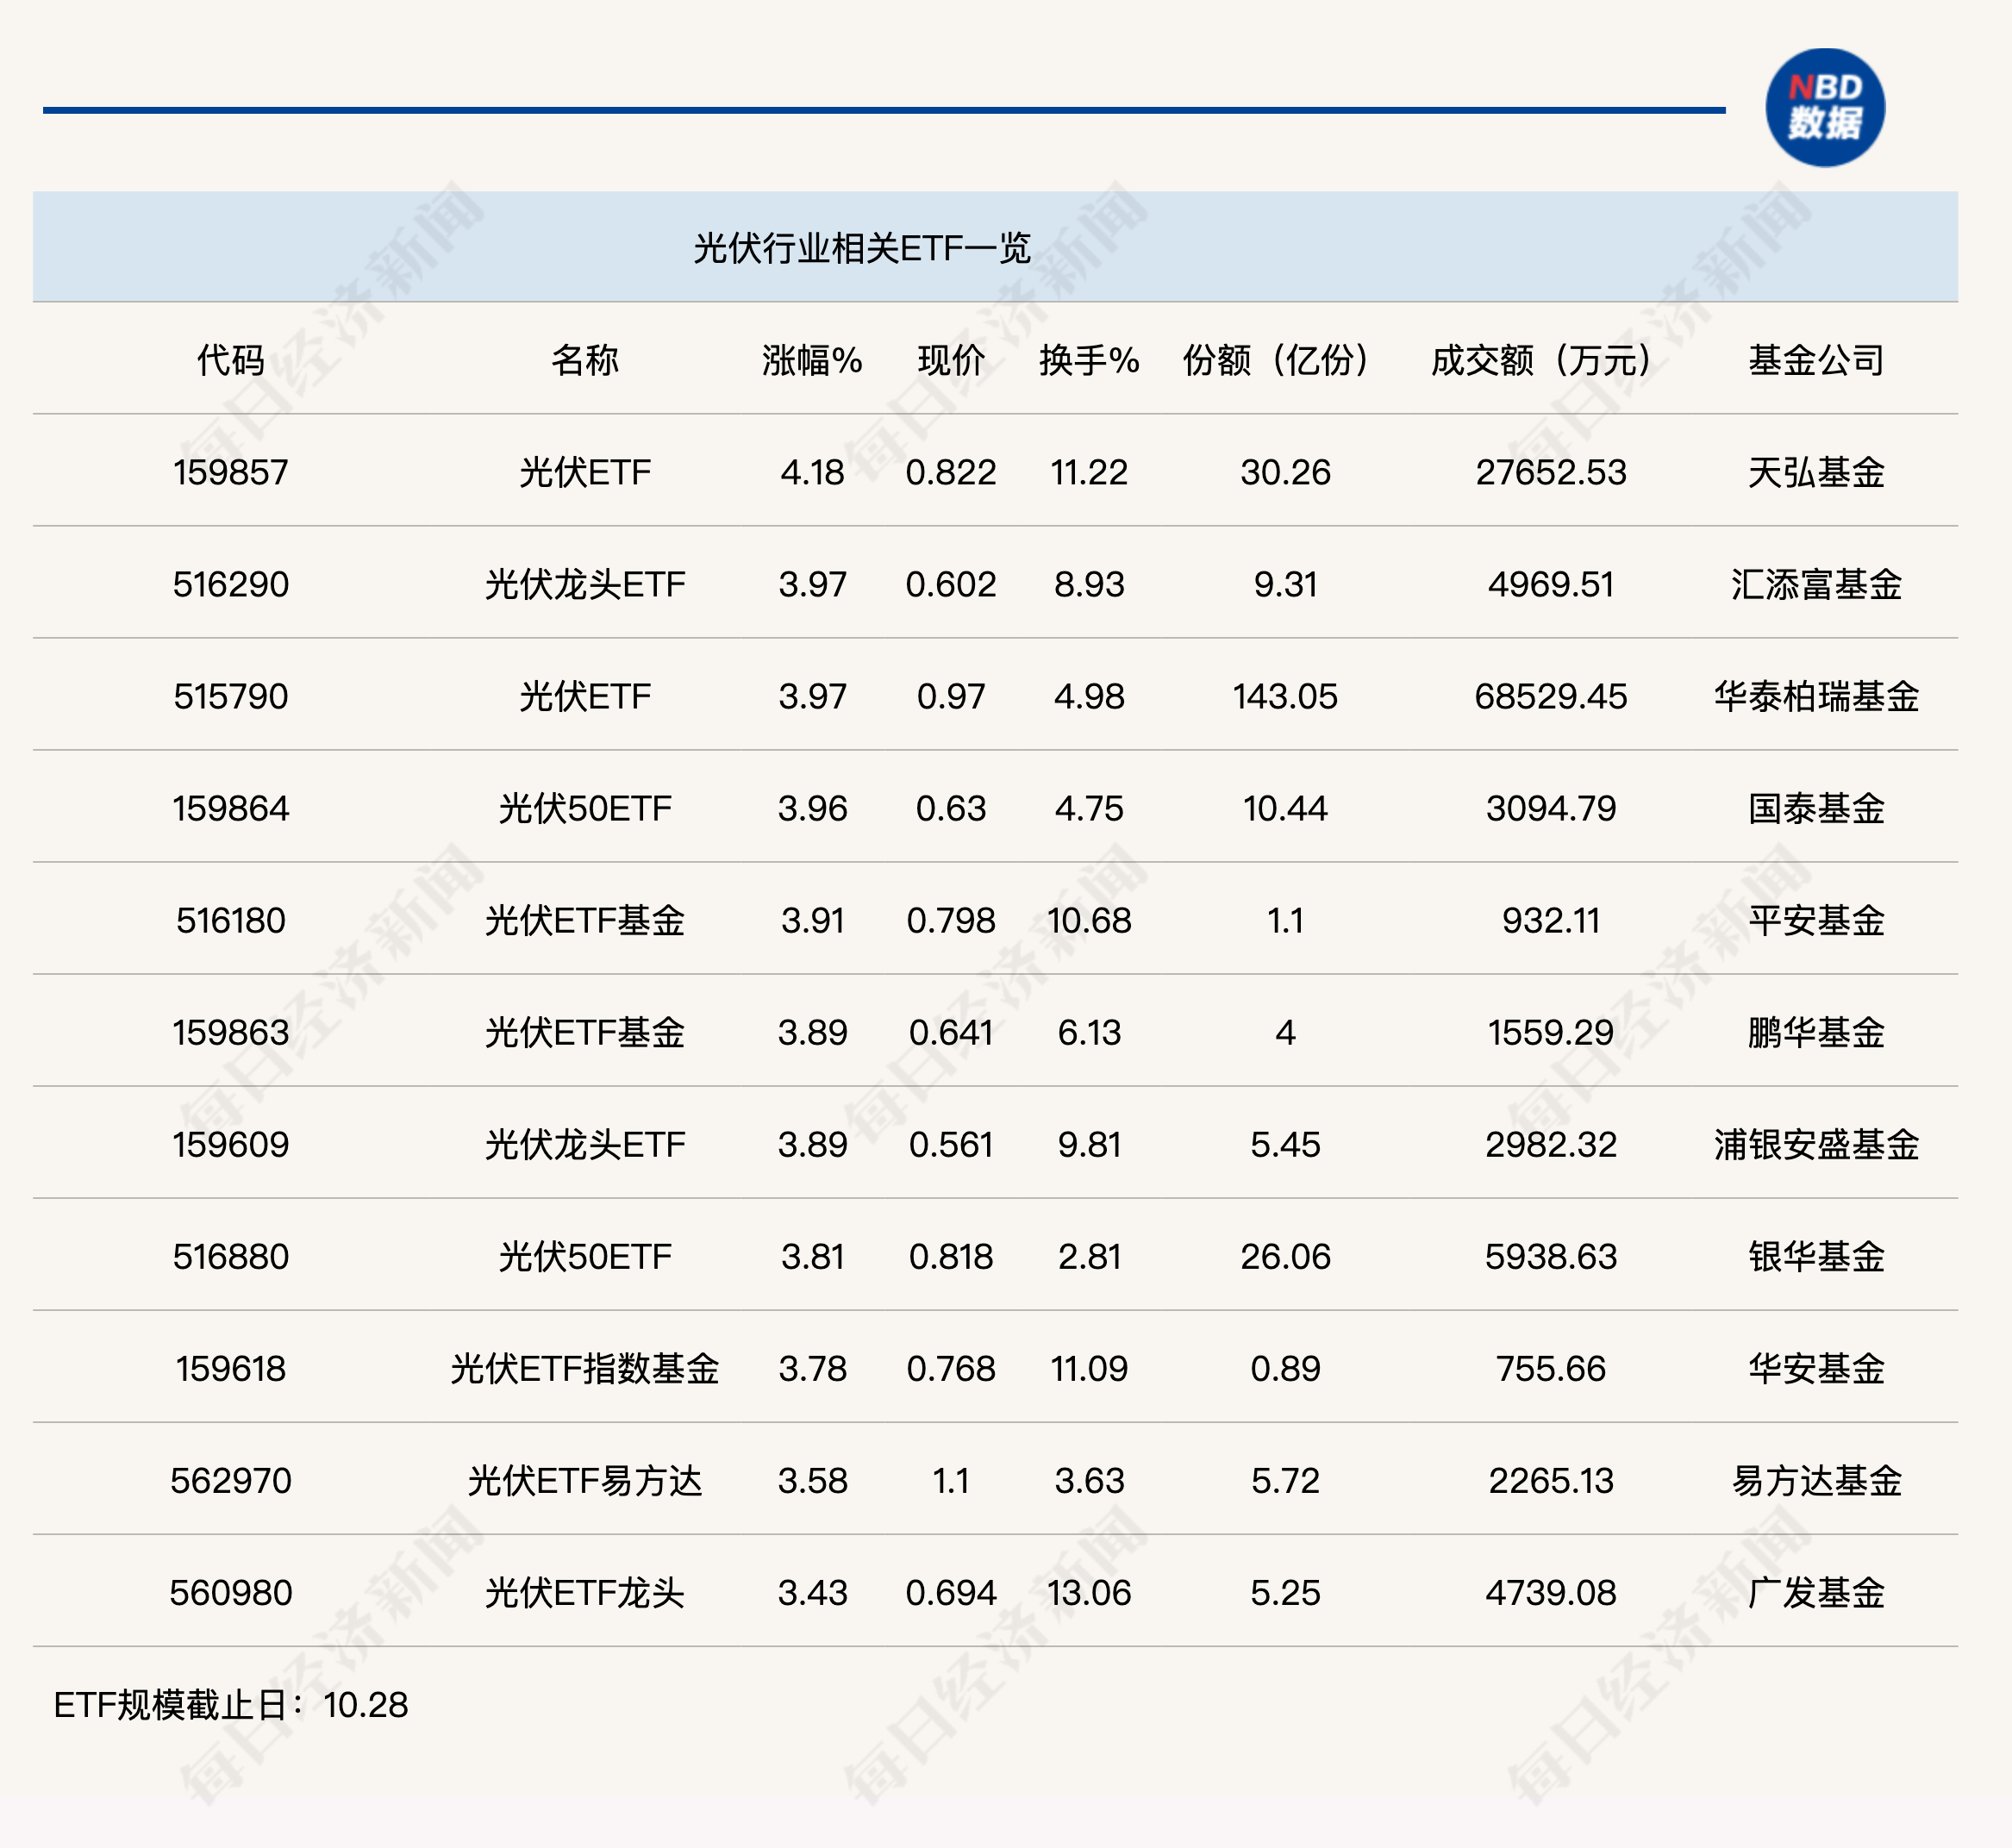2012x1848 pixels.
Task: Click the ETF规模截止日 footnote
Action: coord(231,1704)
